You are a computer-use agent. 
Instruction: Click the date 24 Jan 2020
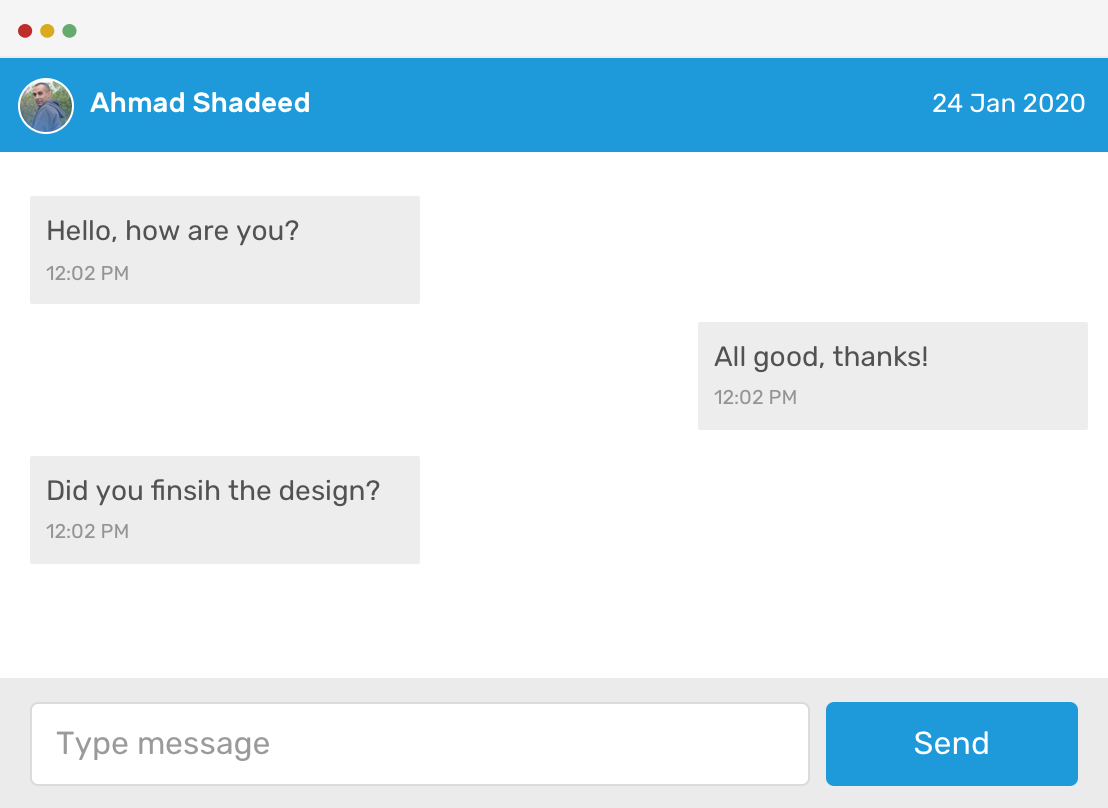point(1008,103)
